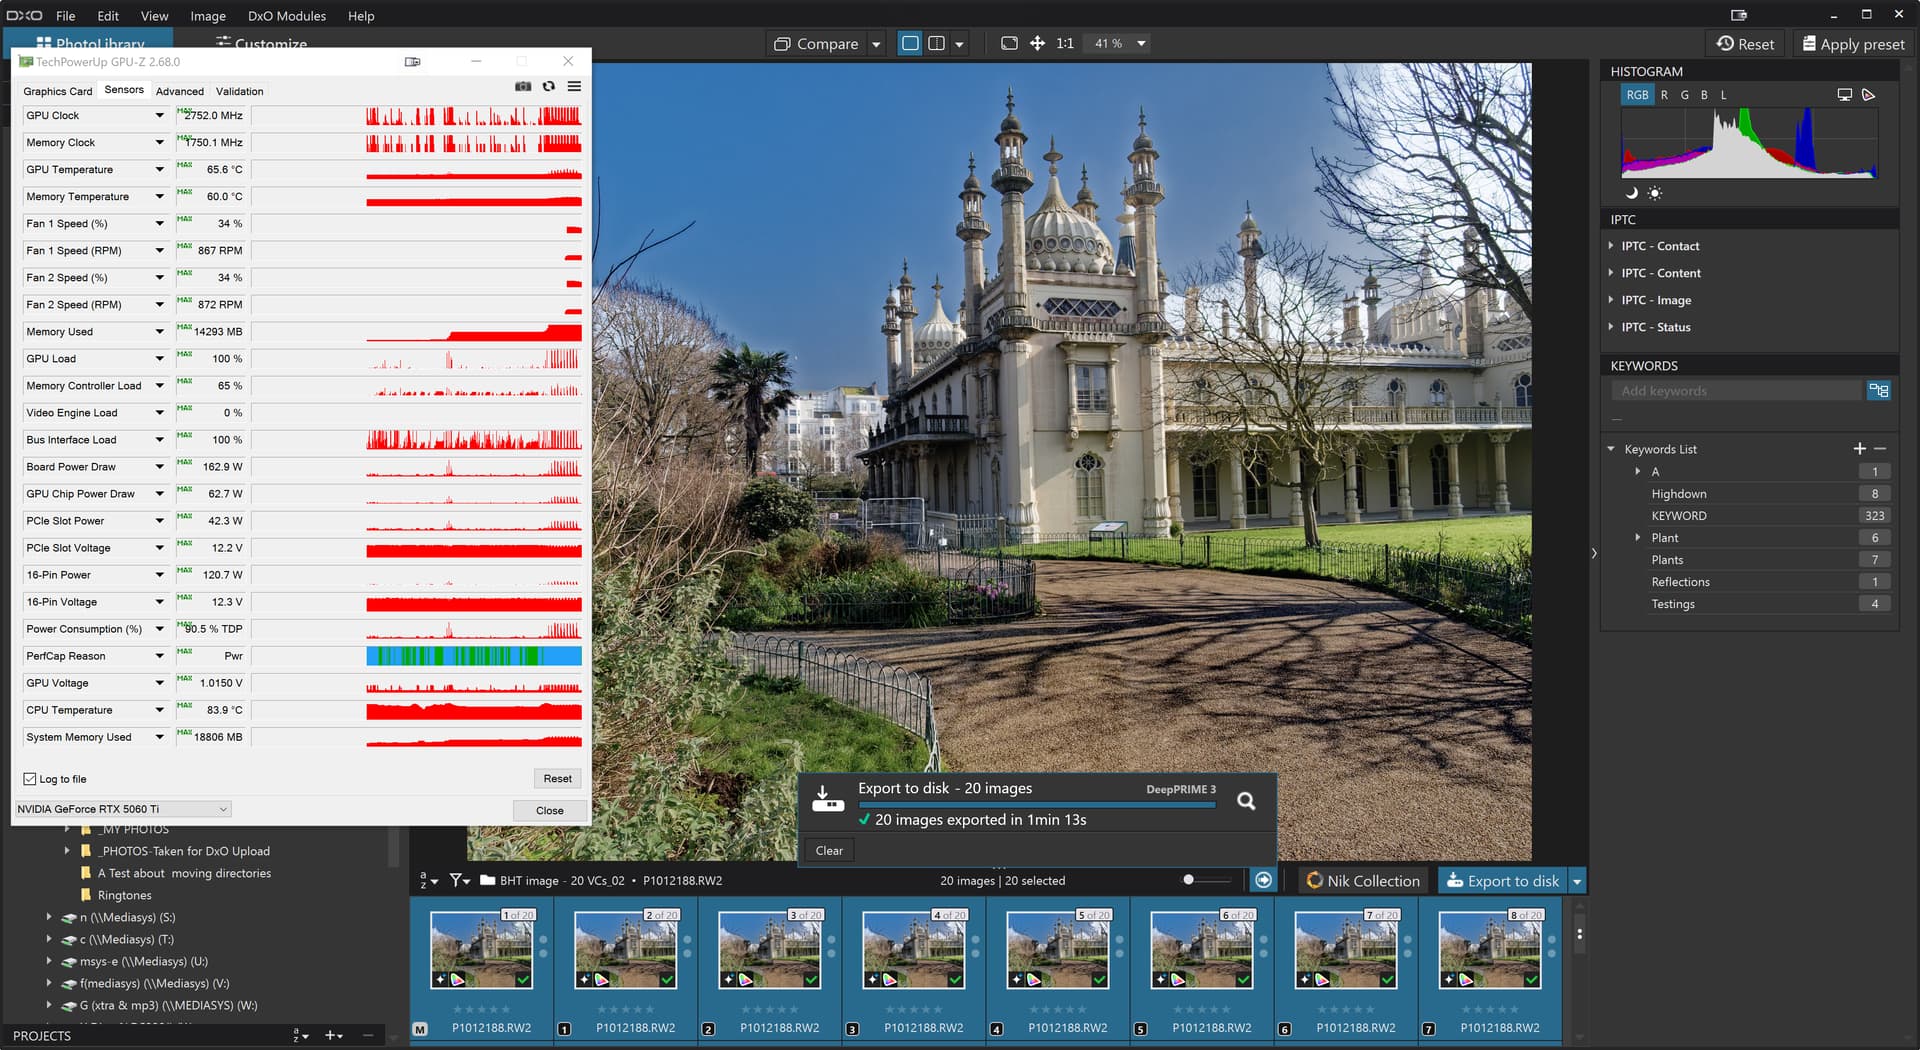Image resolution: width=1920 pixels, height=1050 pixels.
Task: Click the GPU-Z refresh sensors icon
Action: 548,87
